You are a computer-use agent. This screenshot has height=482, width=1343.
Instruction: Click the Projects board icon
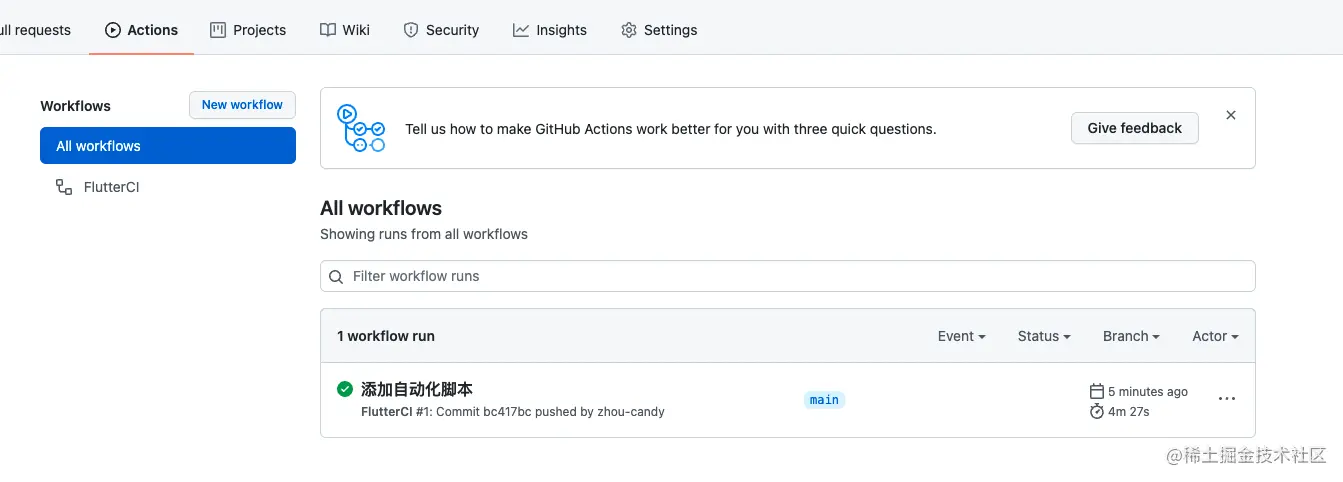218,30
